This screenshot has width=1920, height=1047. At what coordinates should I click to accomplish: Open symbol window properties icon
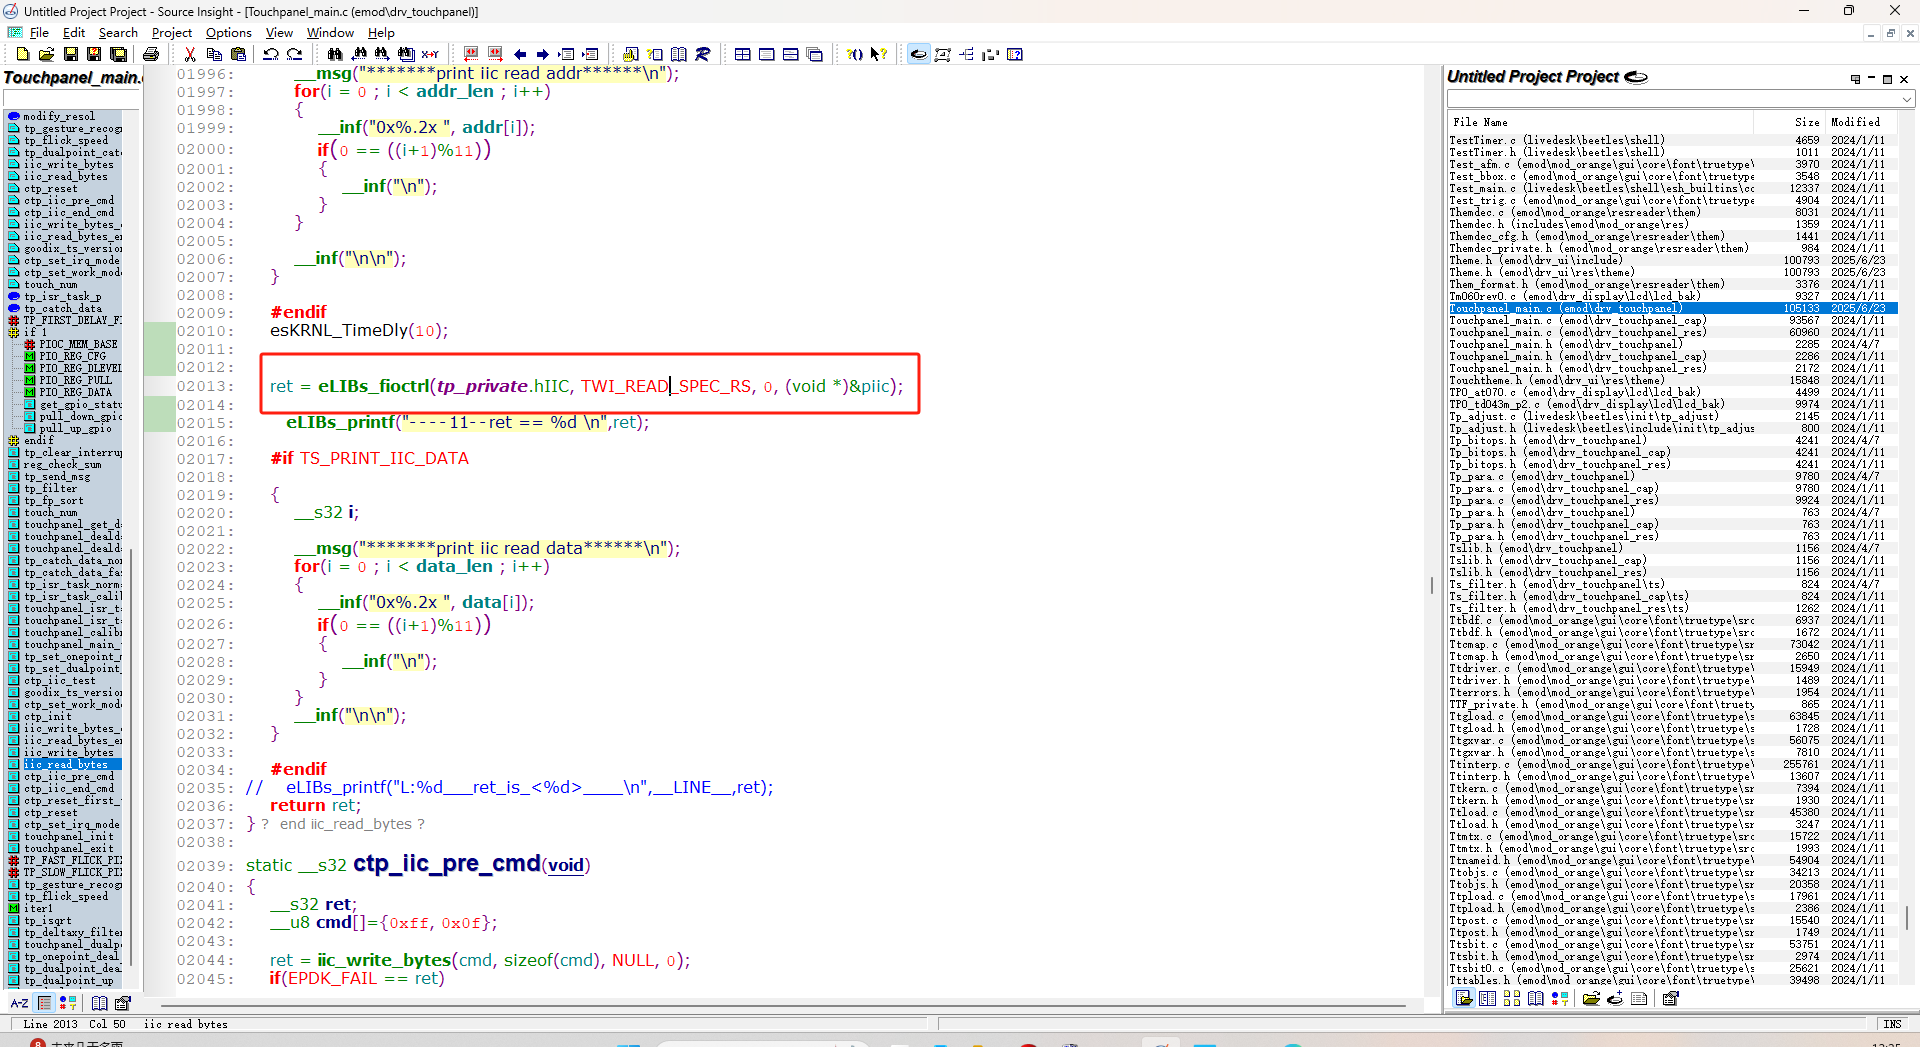(x=123, y=1003)
